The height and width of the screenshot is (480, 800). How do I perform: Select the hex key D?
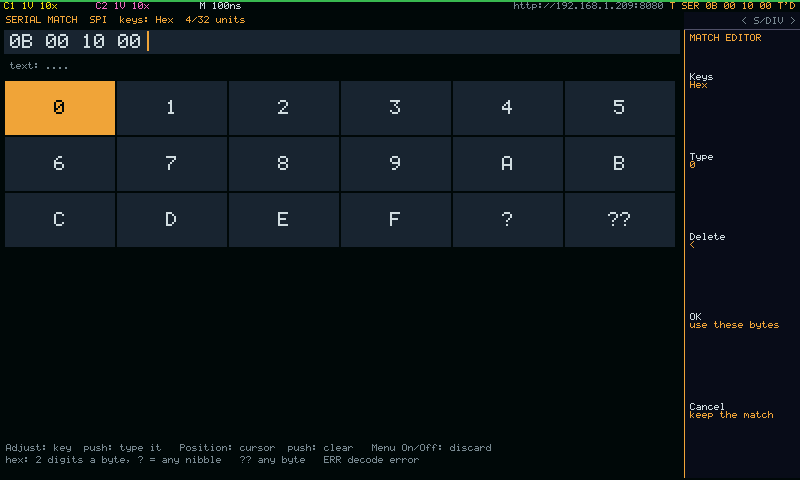[172, 220]
